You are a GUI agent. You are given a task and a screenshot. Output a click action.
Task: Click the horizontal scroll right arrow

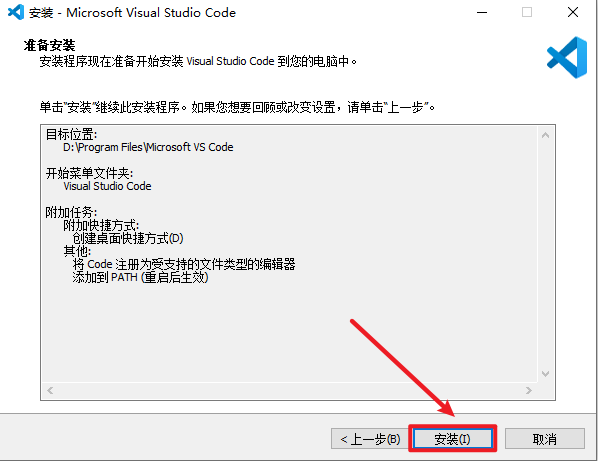(529, 390)
